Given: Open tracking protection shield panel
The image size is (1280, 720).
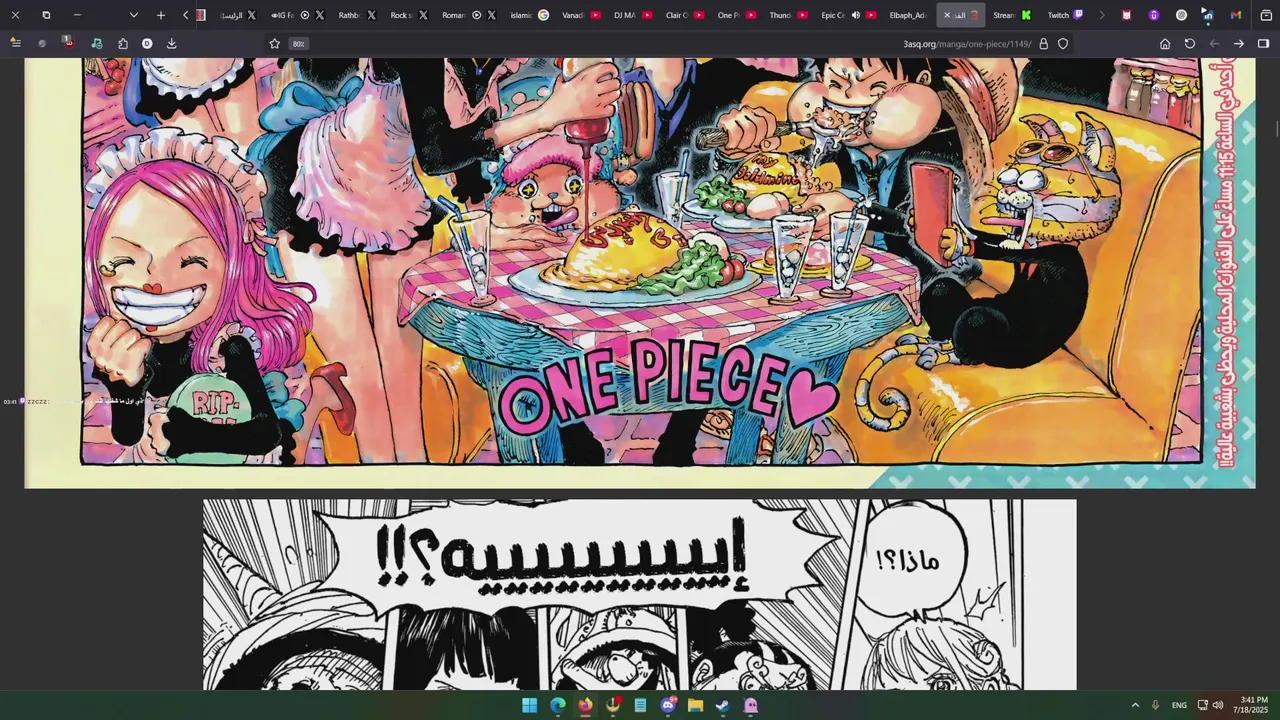Looking at the screenshot, I should (1063, 44).
